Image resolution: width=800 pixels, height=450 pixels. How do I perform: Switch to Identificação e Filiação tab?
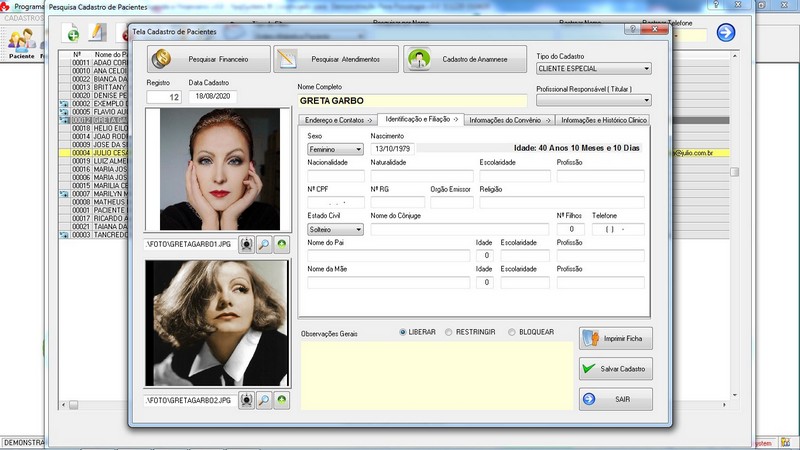point(420,119)
